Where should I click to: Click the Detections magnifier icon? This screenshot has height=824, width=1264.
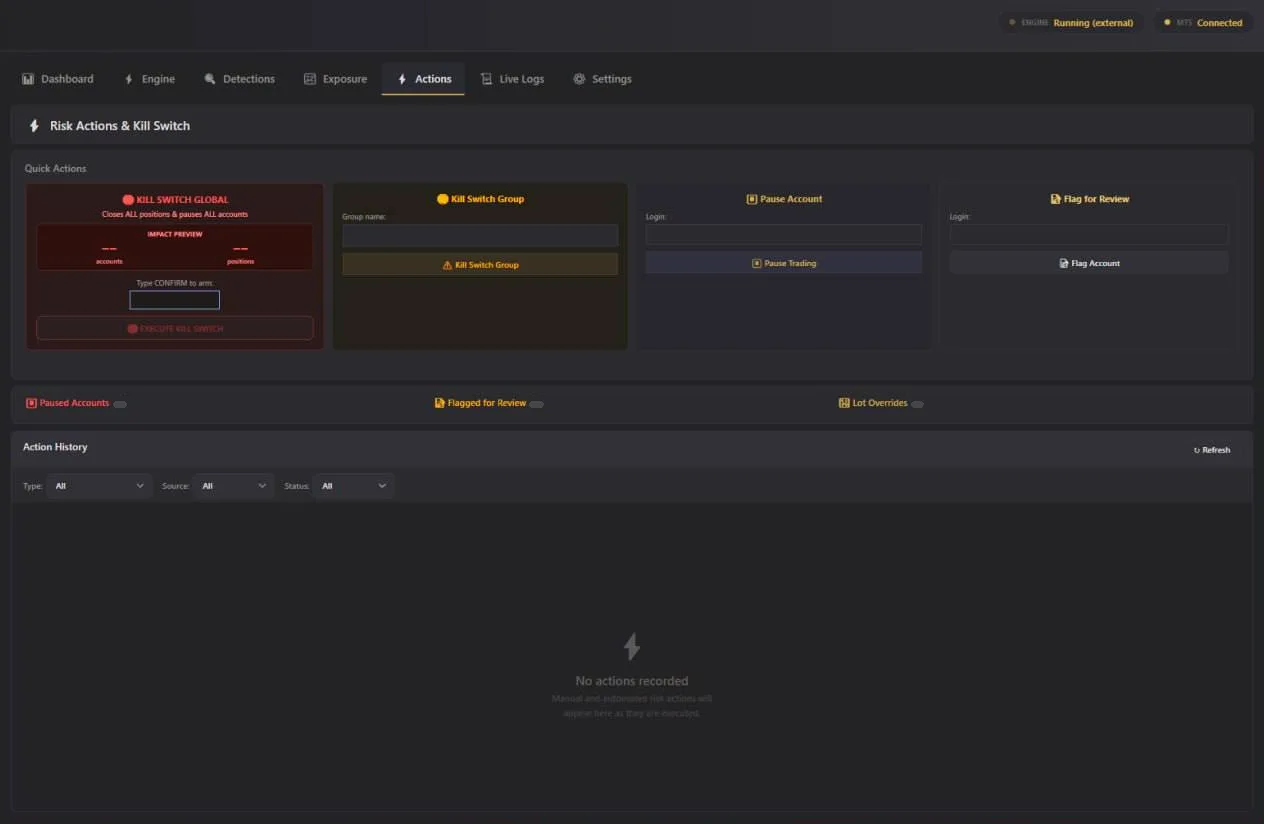pos(210,79)
